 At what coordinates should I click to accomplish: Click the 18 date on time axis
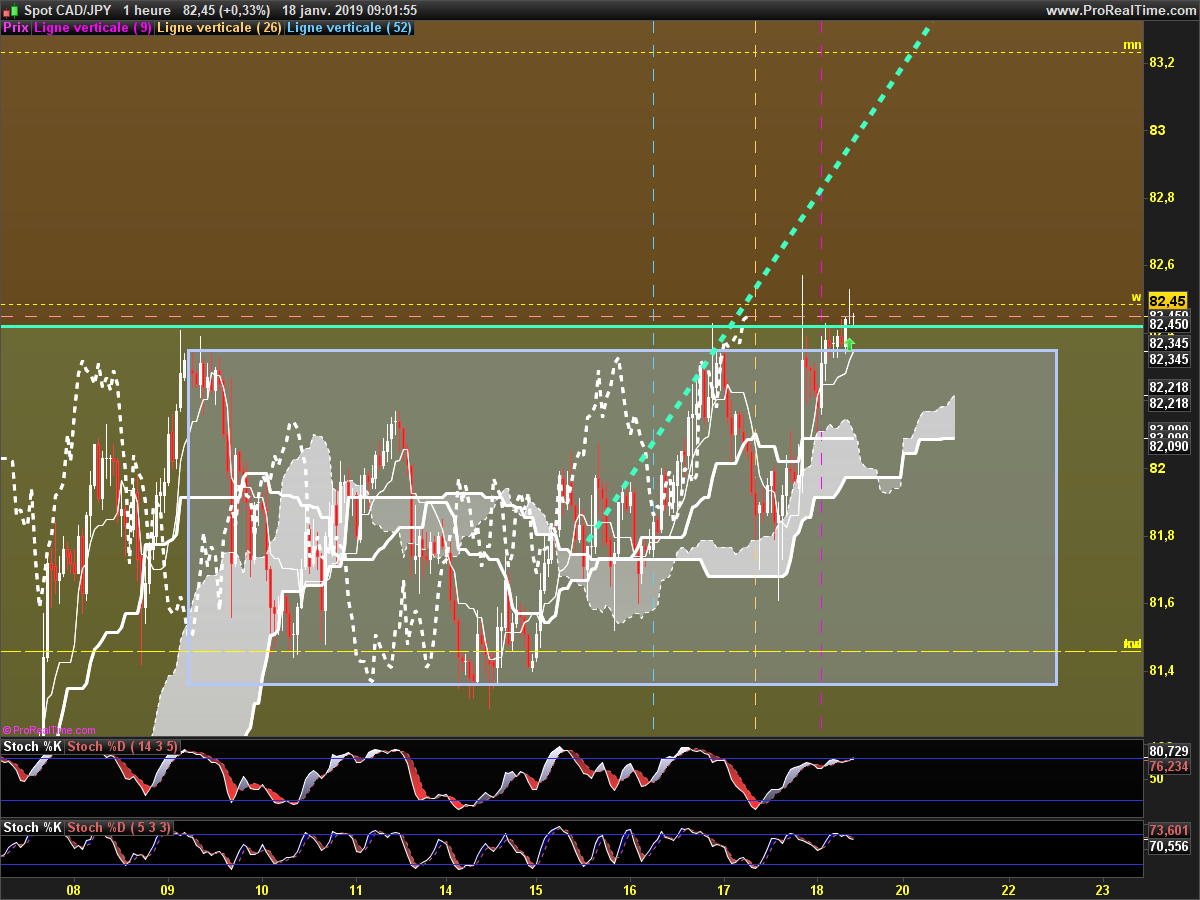[817, 890]
